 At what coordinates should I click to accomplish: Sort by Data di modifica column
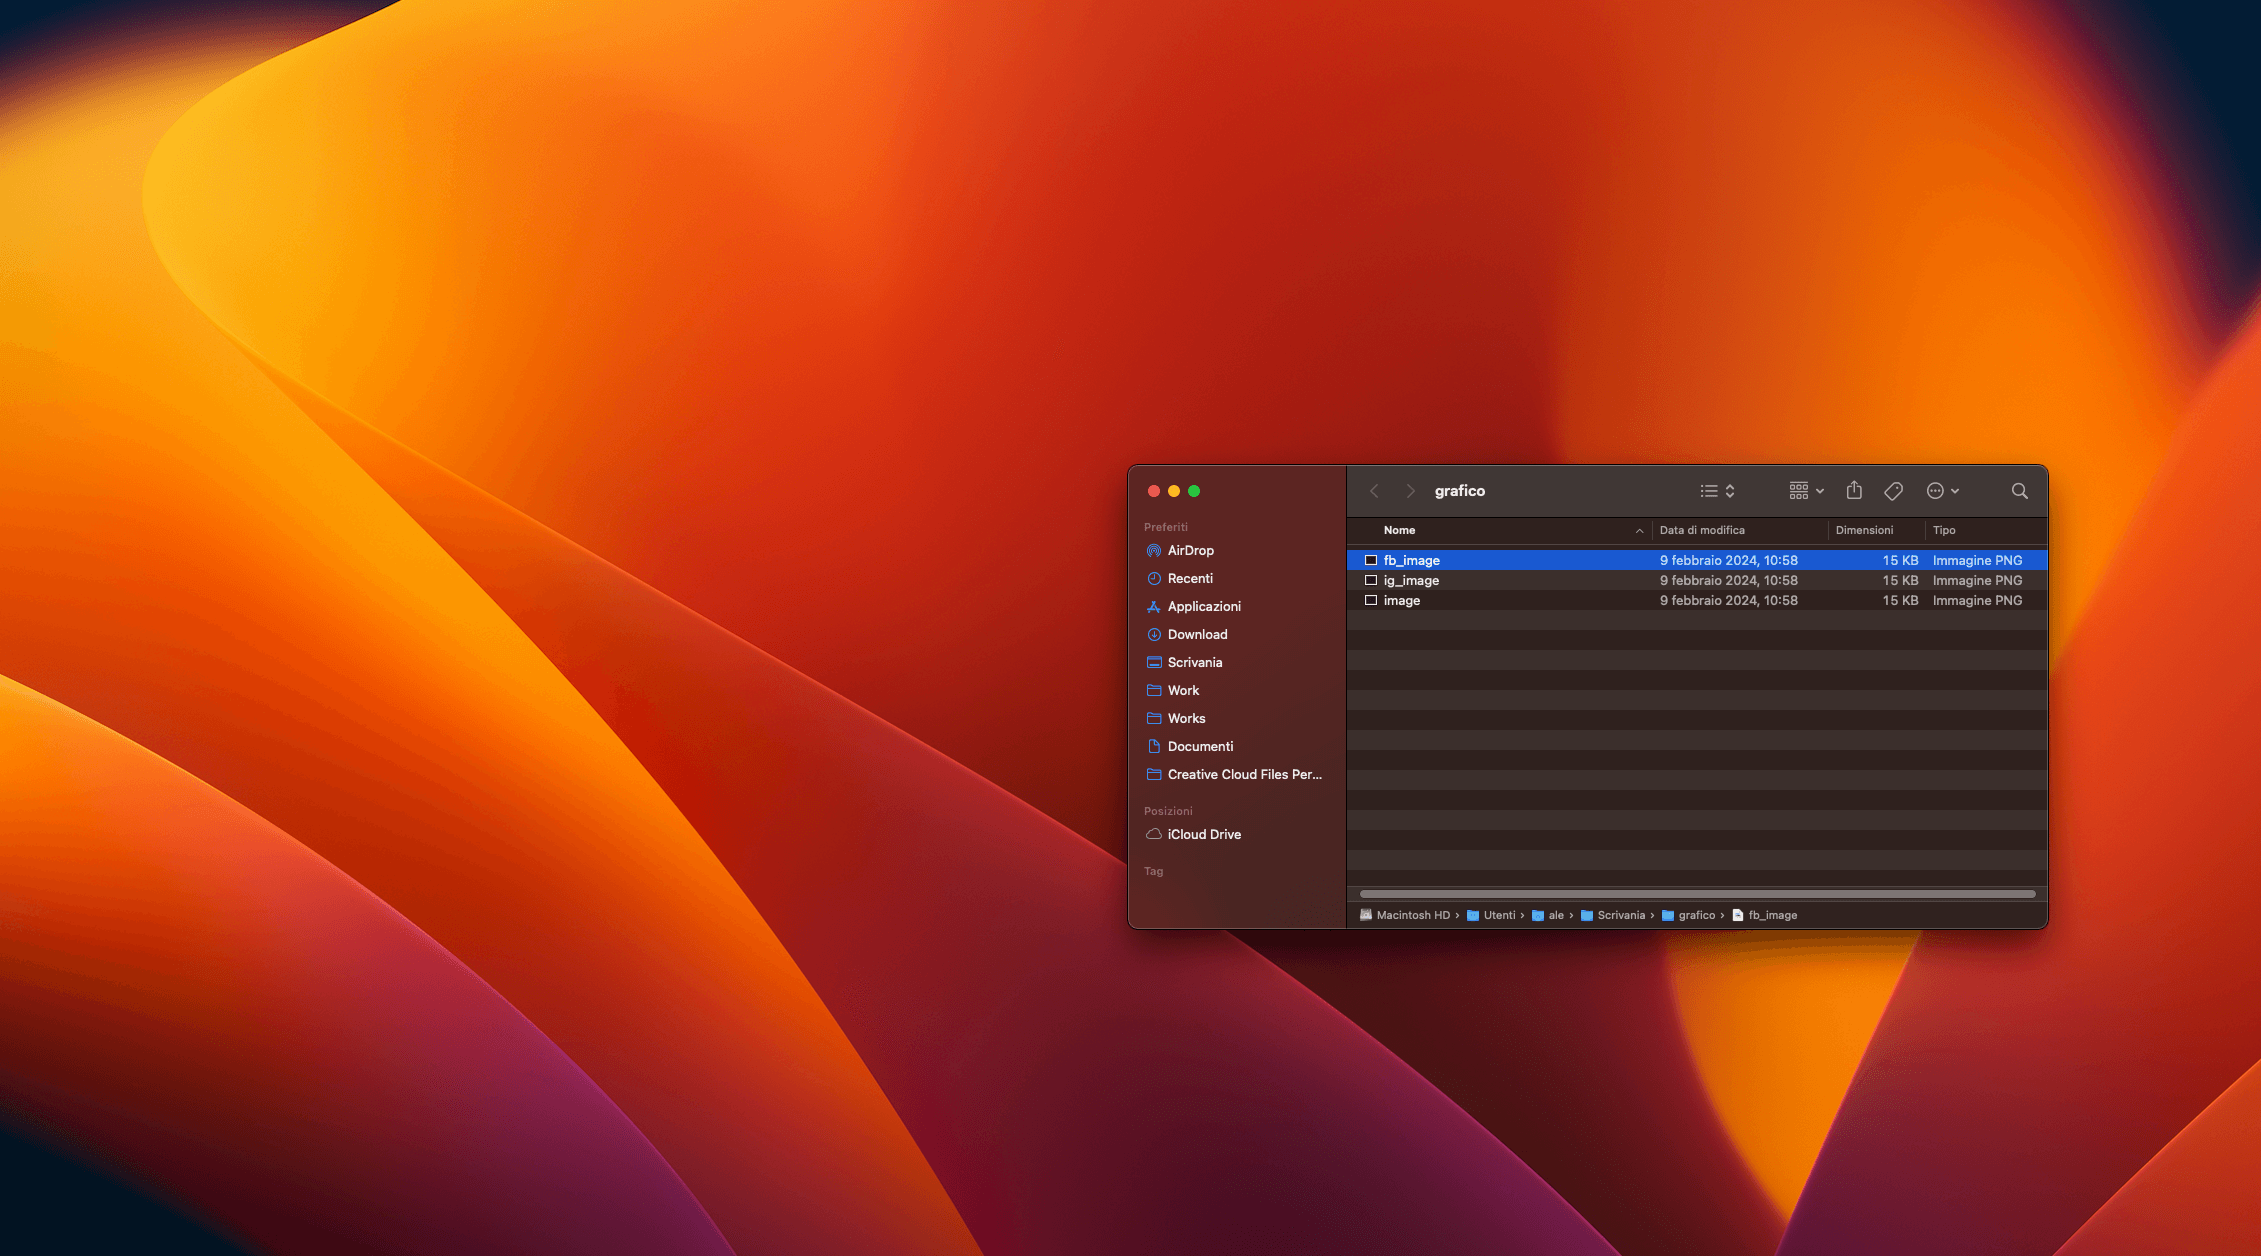click(1702, 530)
